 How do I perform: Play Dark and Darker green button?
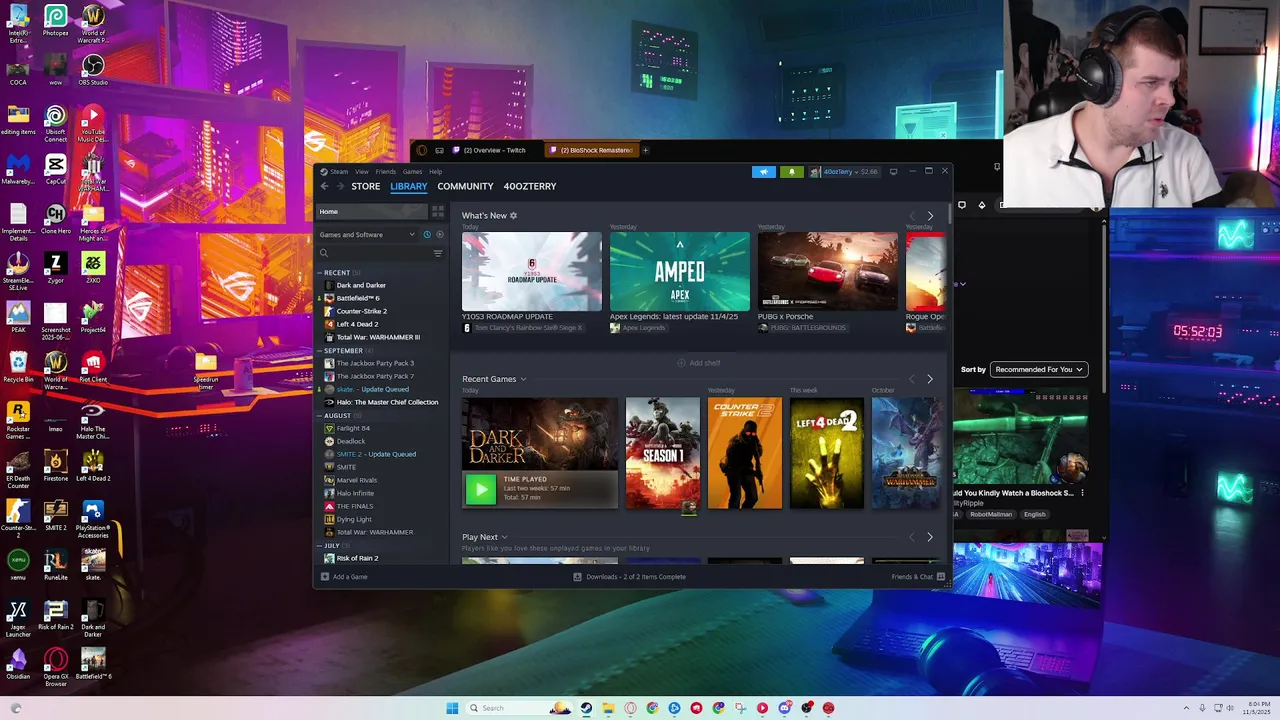click(481, 489)
